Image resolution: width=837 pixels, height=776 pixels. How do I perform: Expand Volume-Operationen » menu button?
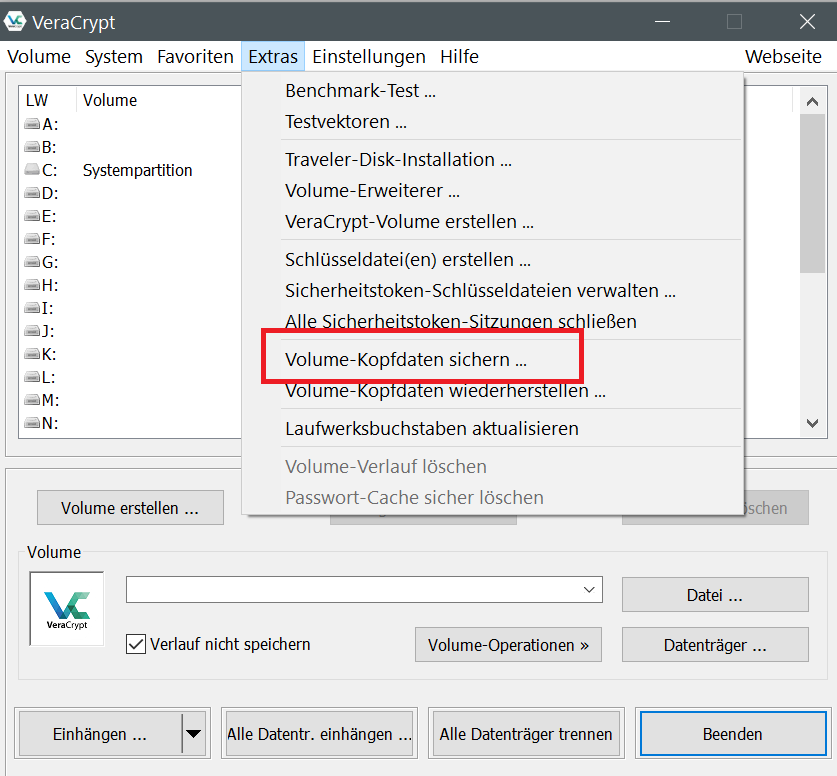tap(508, 645)
